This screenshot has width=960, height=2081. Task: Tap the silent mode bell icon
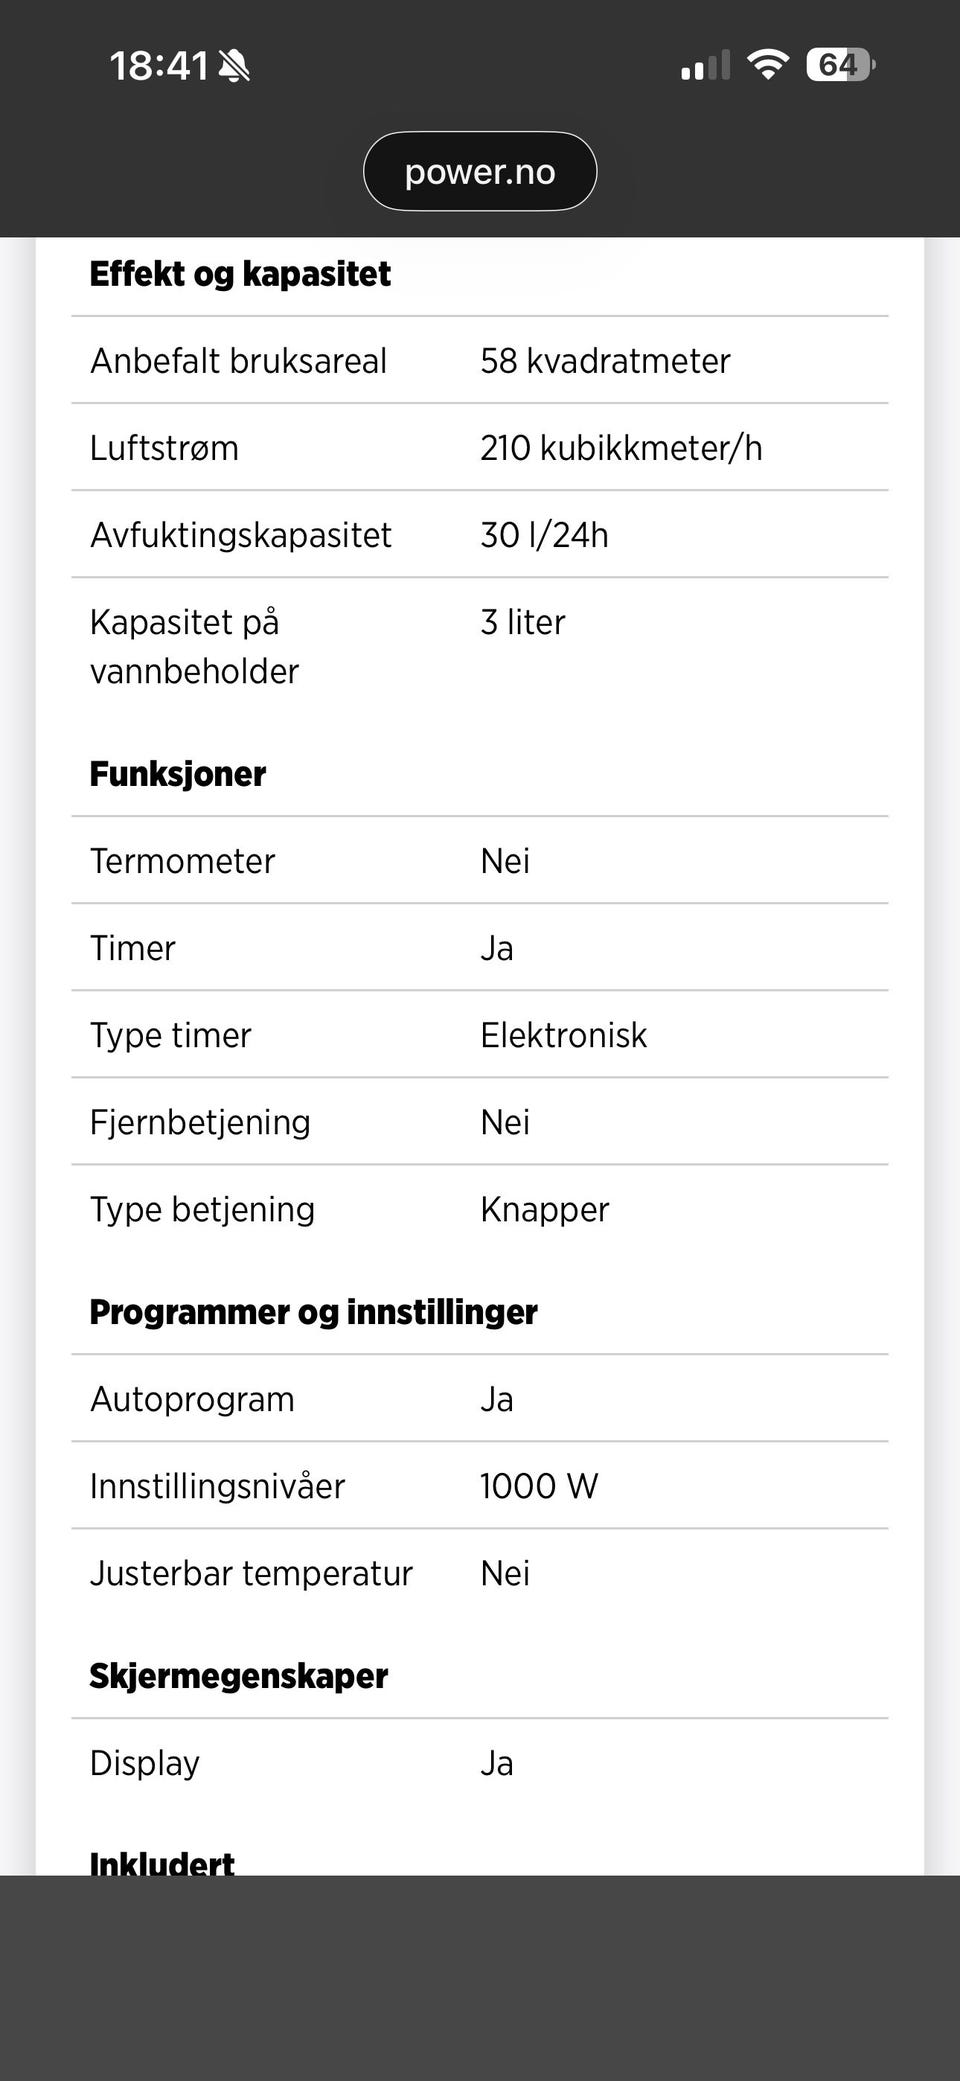[234, 66]
